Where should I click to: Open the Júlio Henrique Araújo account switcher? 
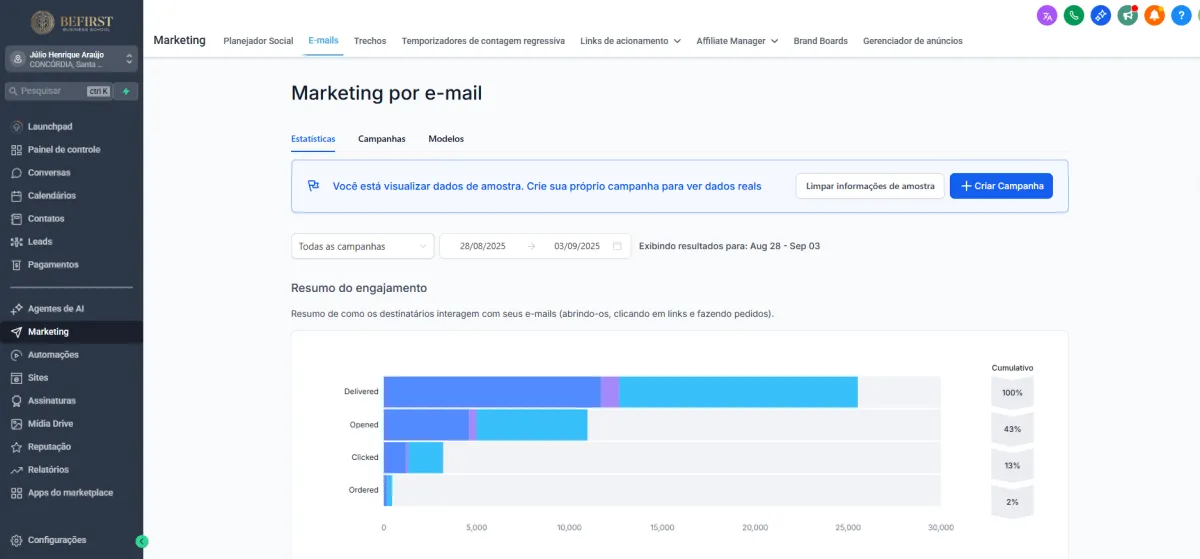point(71,59)
